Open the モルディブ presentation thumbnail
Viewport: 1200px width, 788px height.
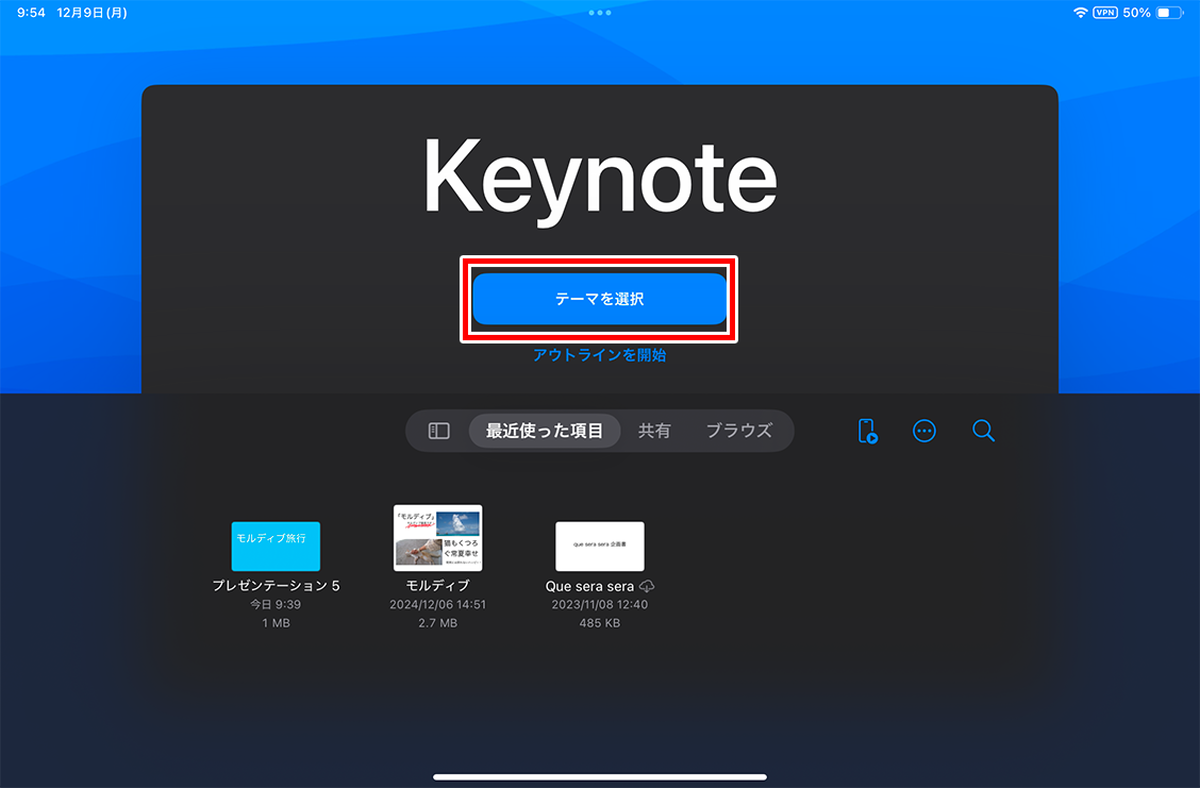pyautogui.click(x=438, y=537)
